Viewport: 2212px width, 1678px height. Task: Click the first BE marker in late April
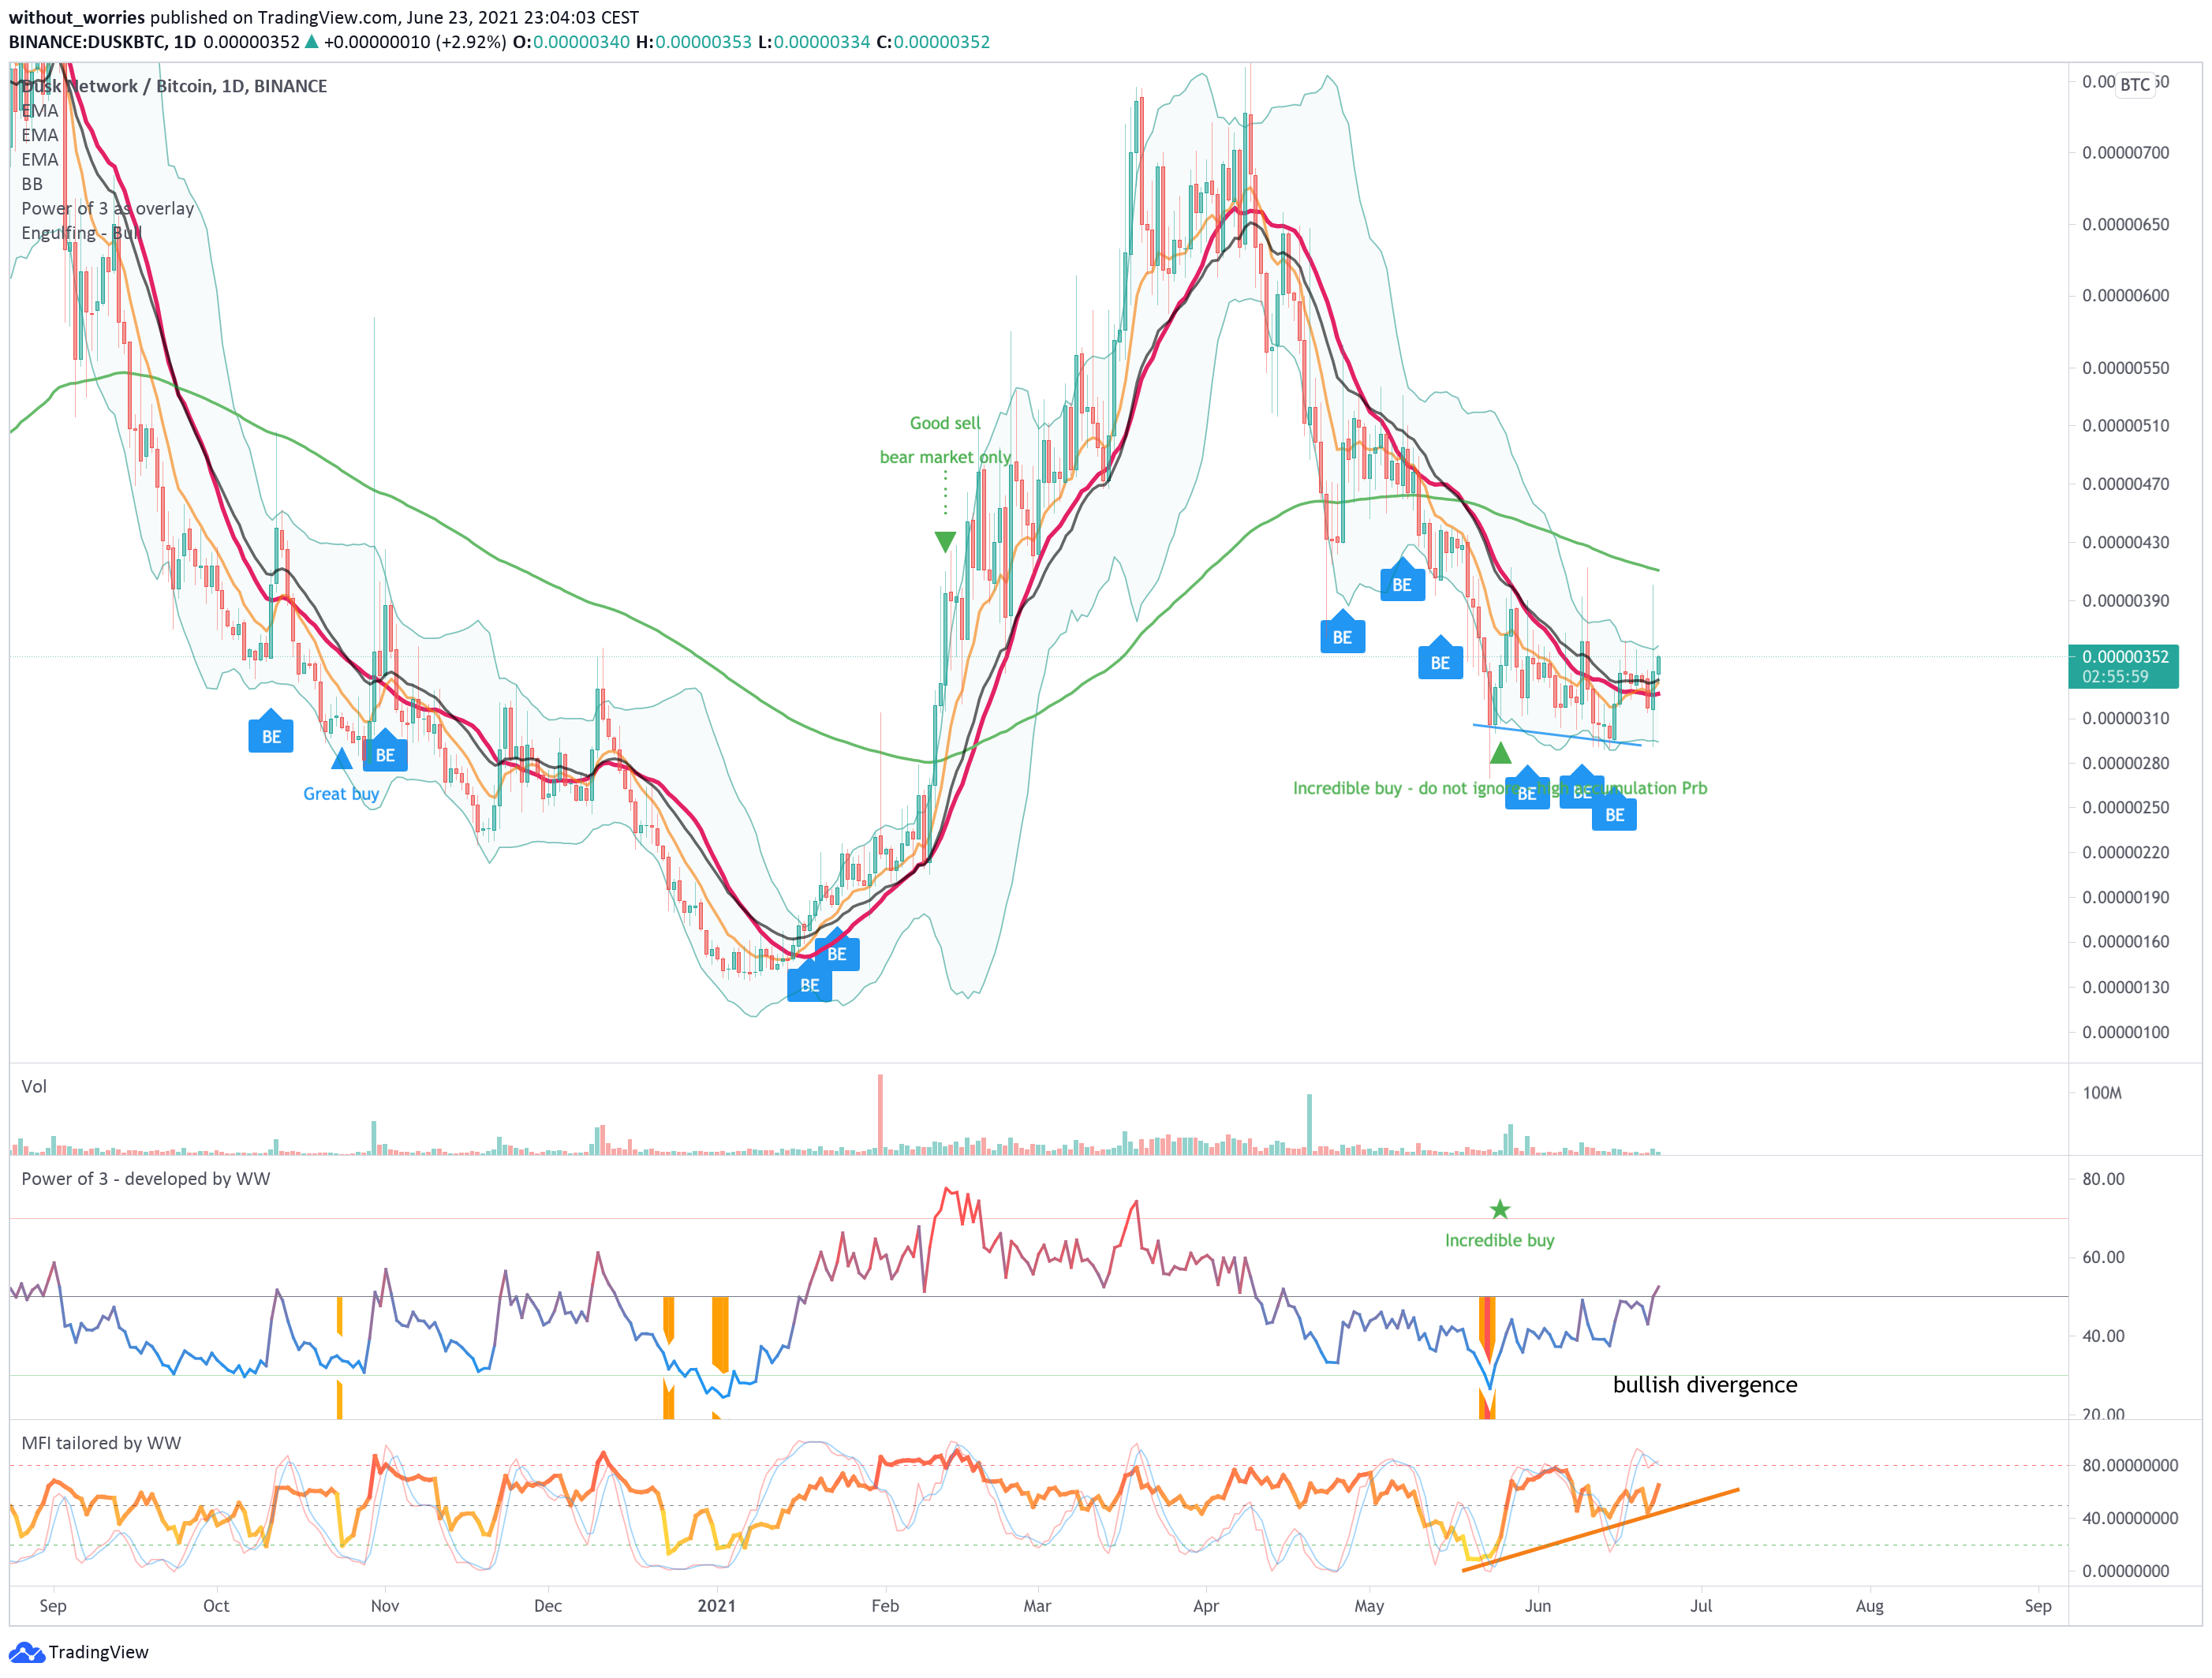[1342, 633]
